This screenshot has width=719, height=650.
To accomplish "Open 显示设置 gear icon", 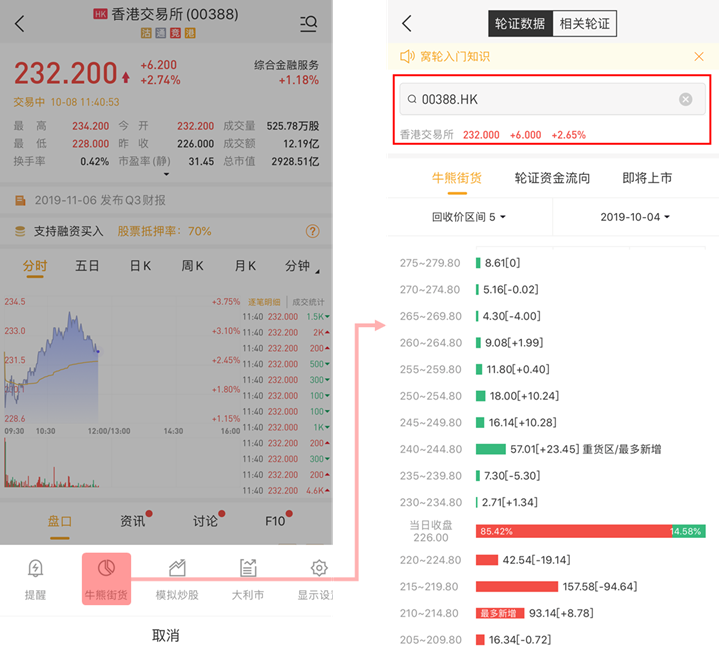I will tap(319, 568).
